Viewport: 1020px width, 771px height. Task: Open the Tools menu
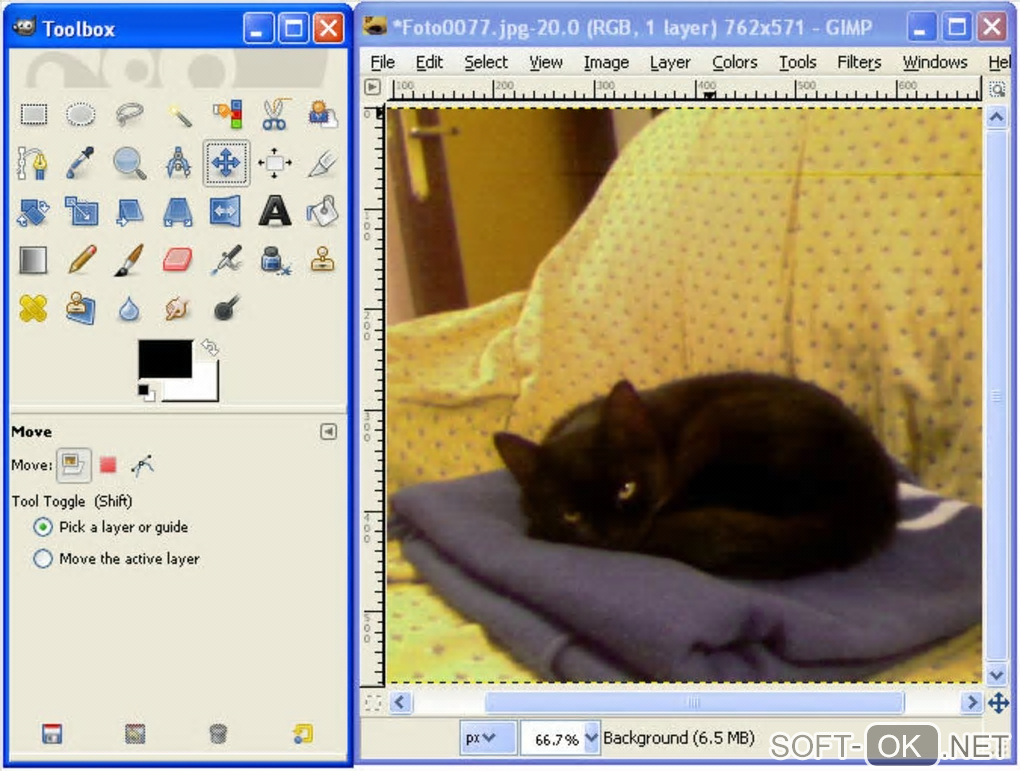coord(798,62)
